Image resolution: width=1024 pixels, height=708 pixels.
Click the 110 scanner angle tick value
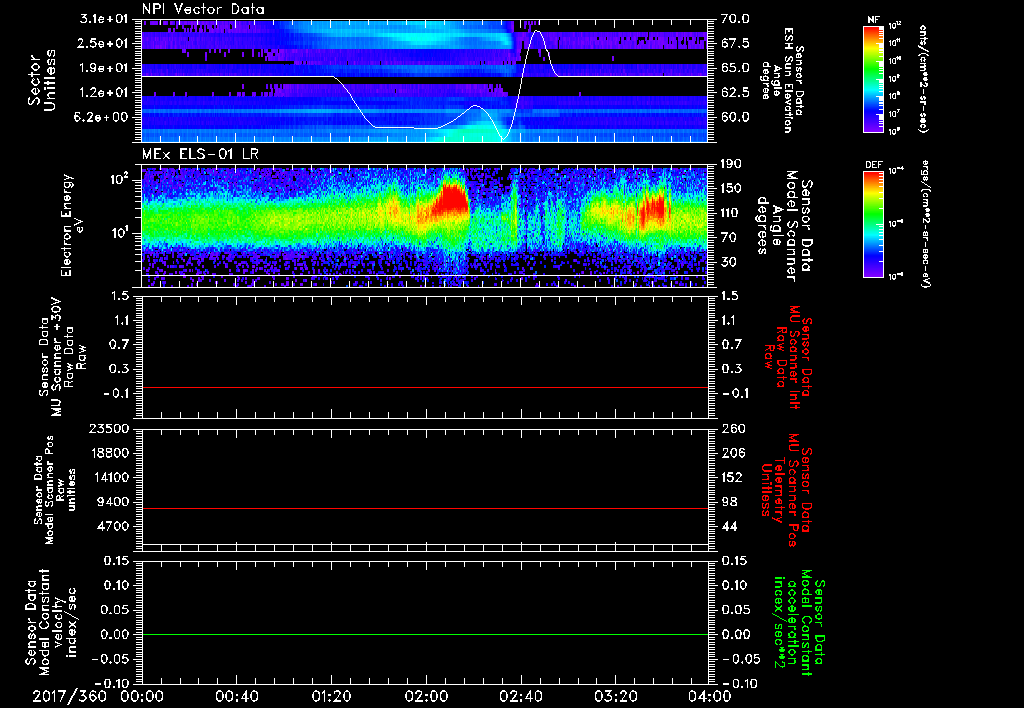(x=731, y=213)
